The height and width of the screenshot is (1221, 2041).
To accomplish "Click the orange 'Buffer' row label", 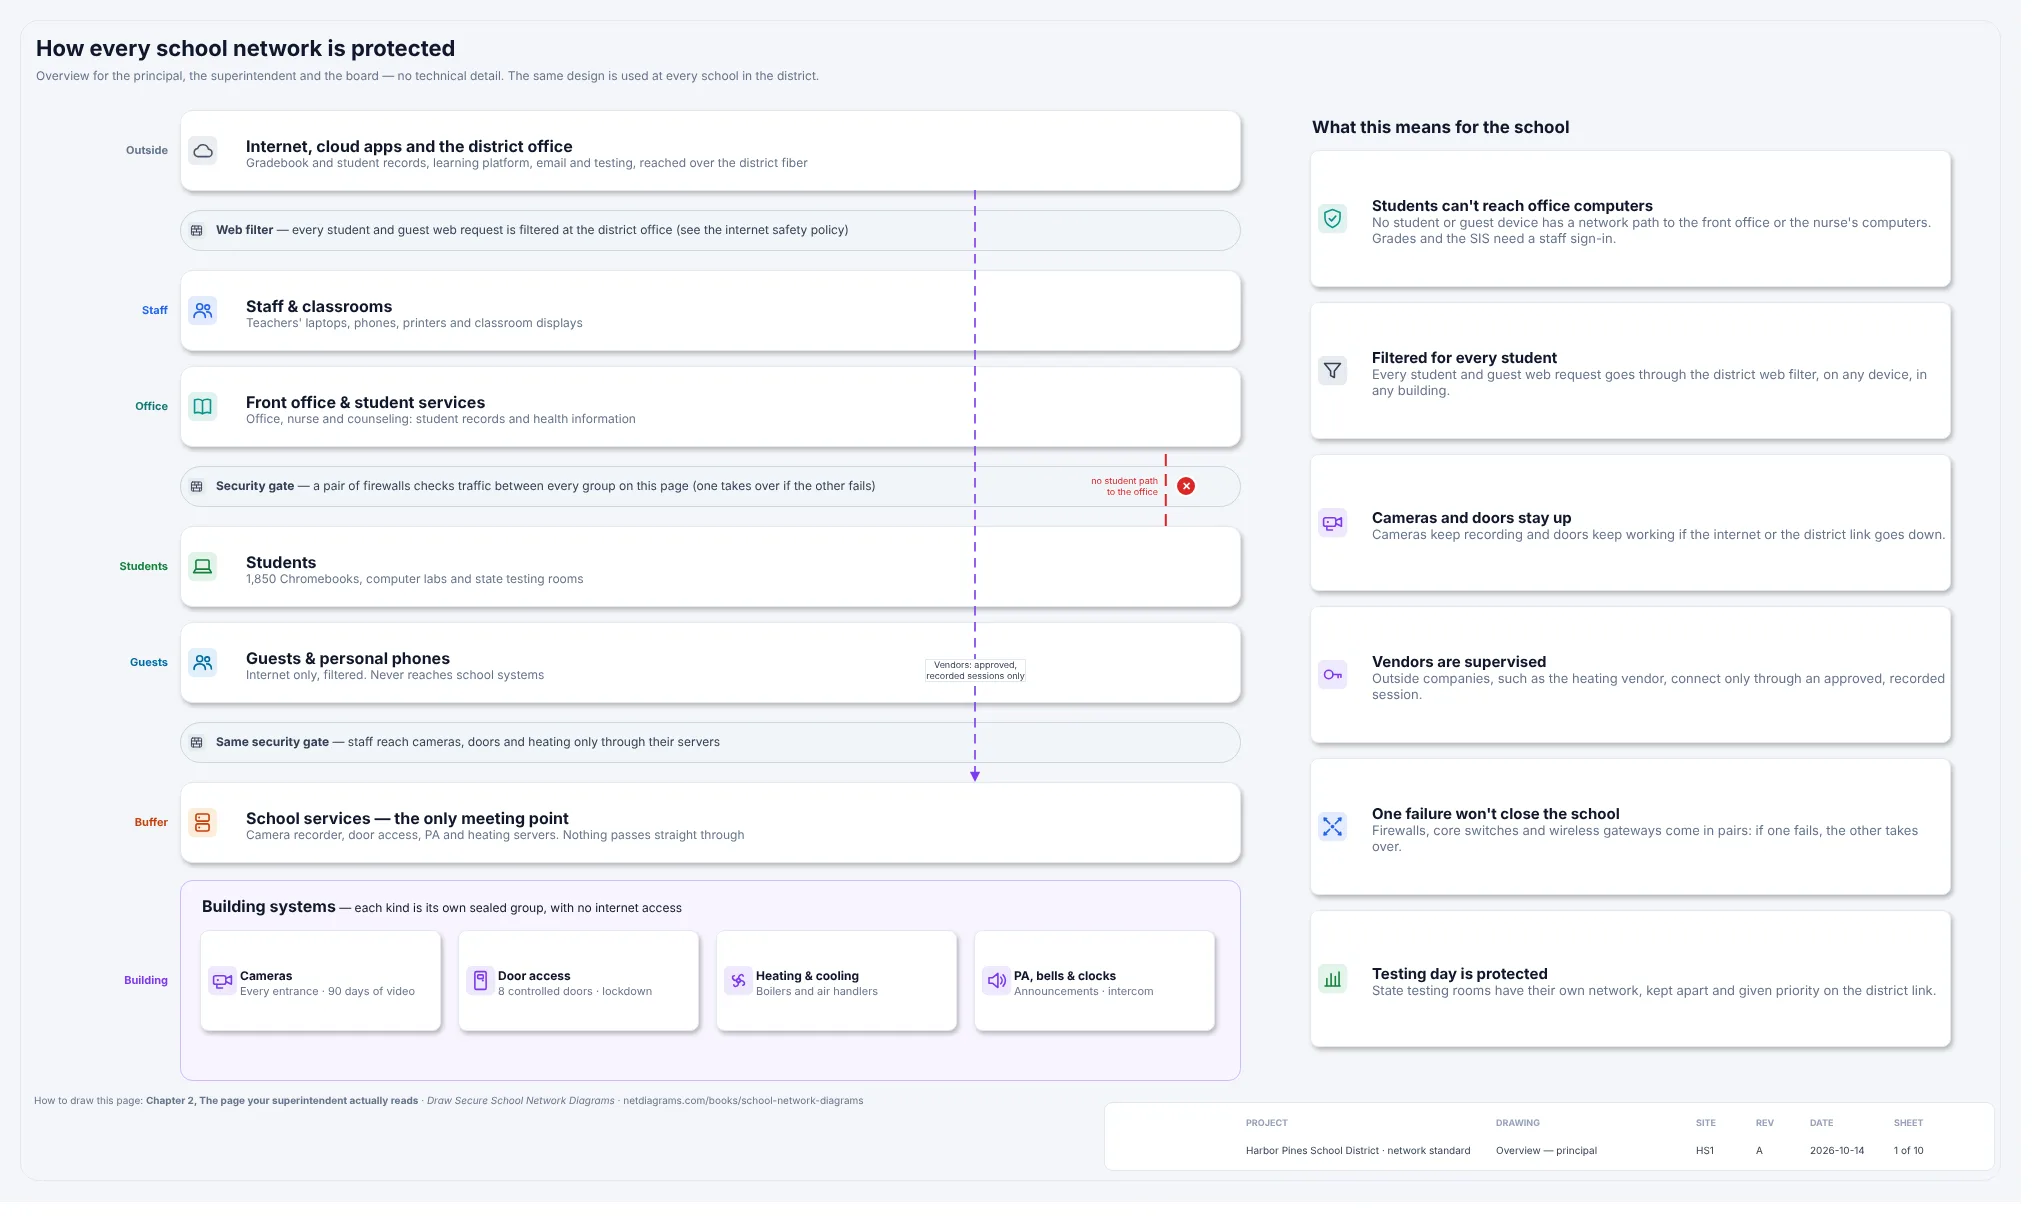I will [151, 823].
